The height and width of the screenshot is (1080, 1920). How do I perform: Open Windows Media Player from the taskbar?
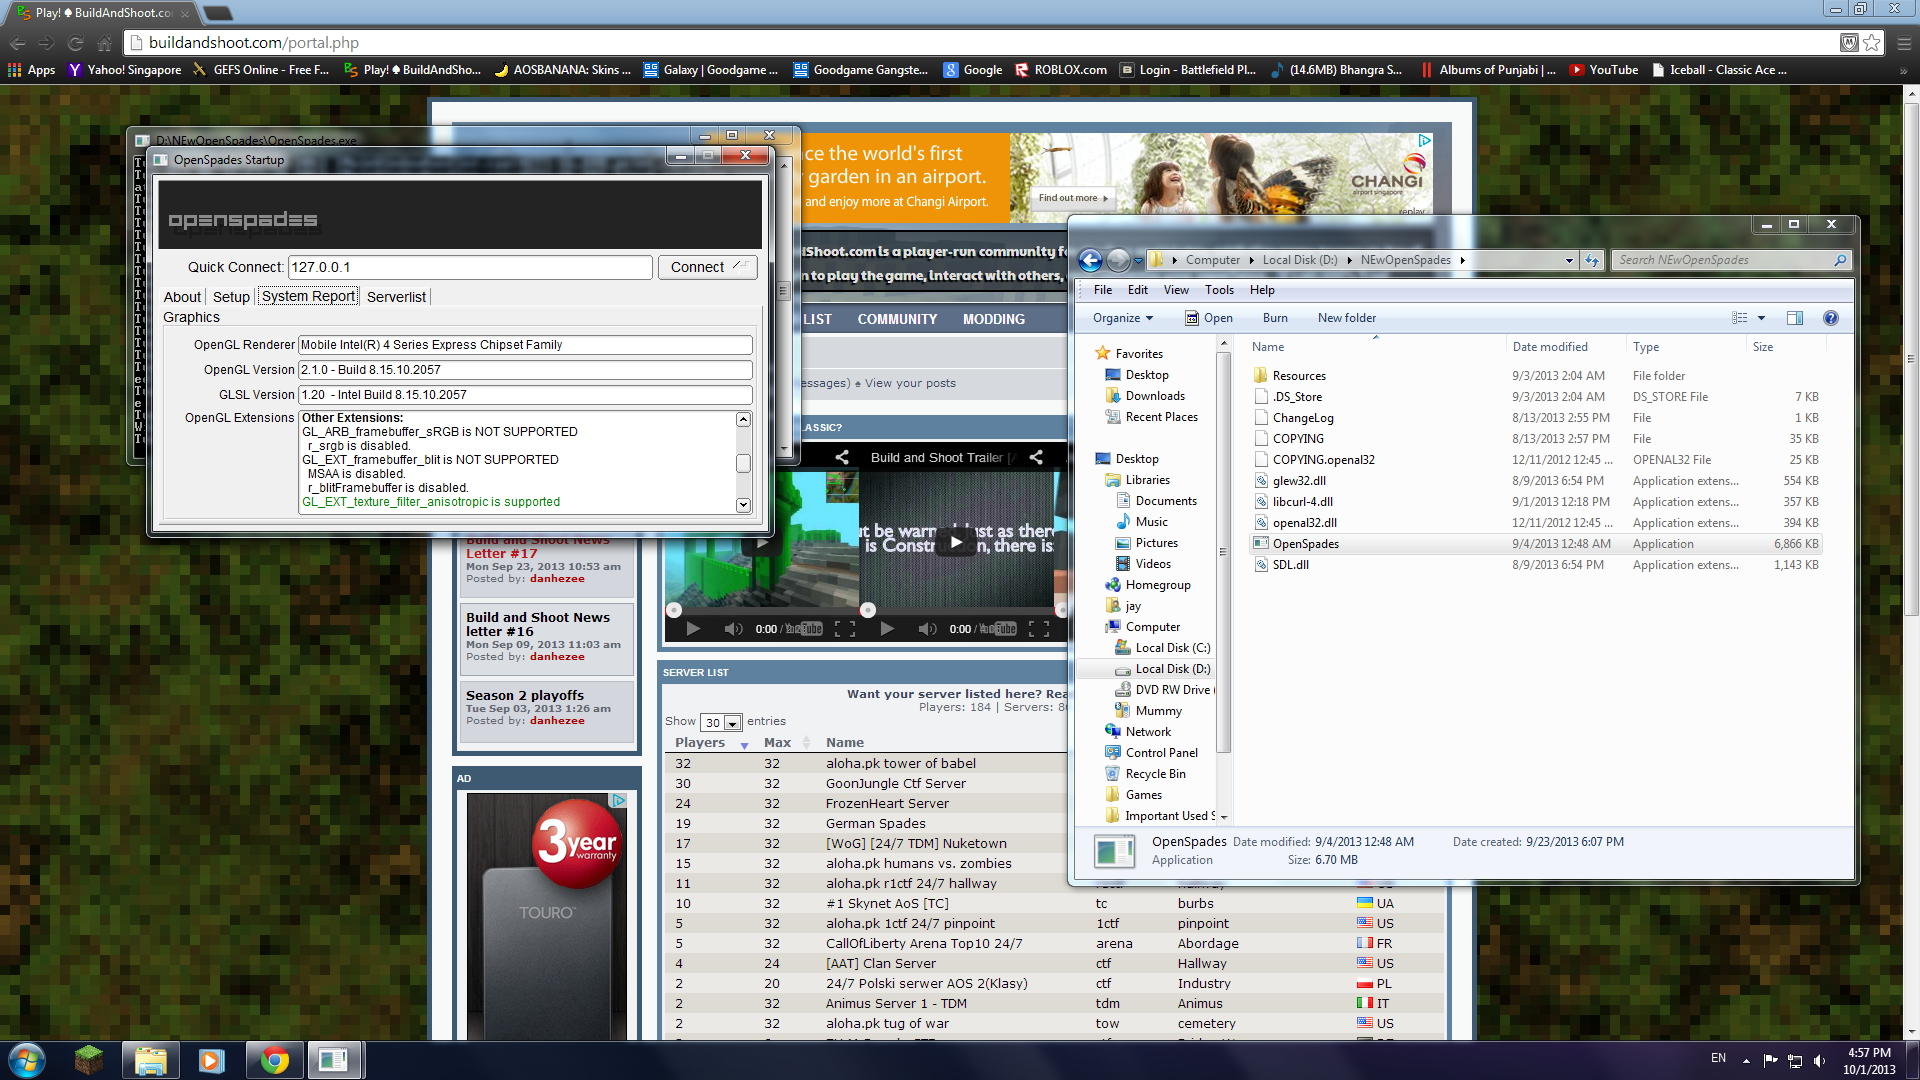point(211,1060)
